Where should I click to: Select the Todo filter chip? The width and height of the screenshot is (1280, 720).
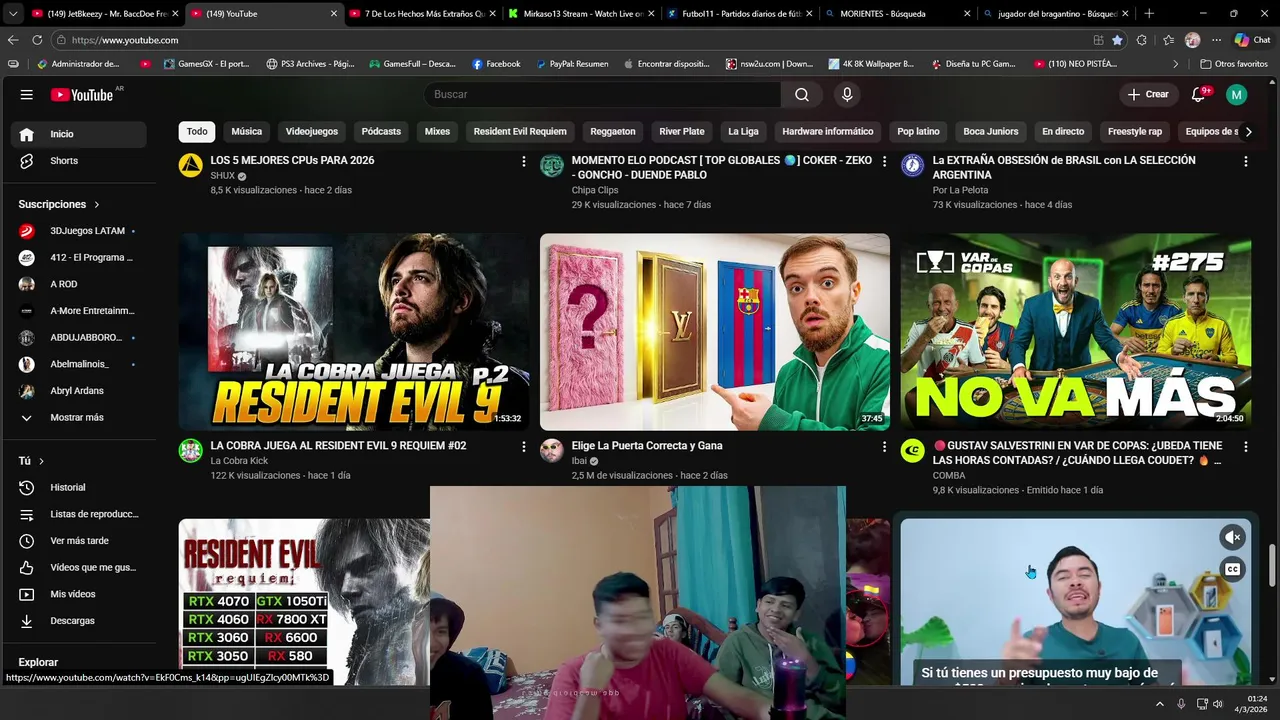tap(197, 132)
